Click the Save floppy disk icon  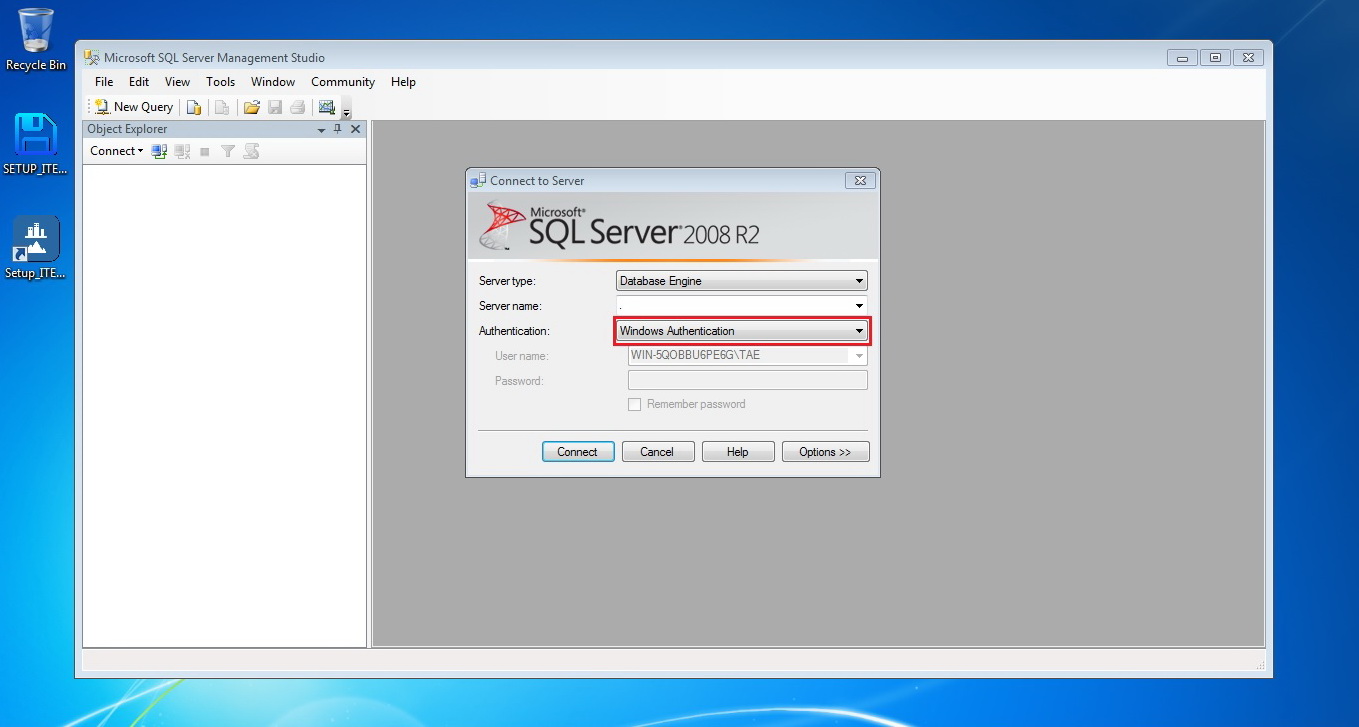pyautogui.click(x=274, y=107)
